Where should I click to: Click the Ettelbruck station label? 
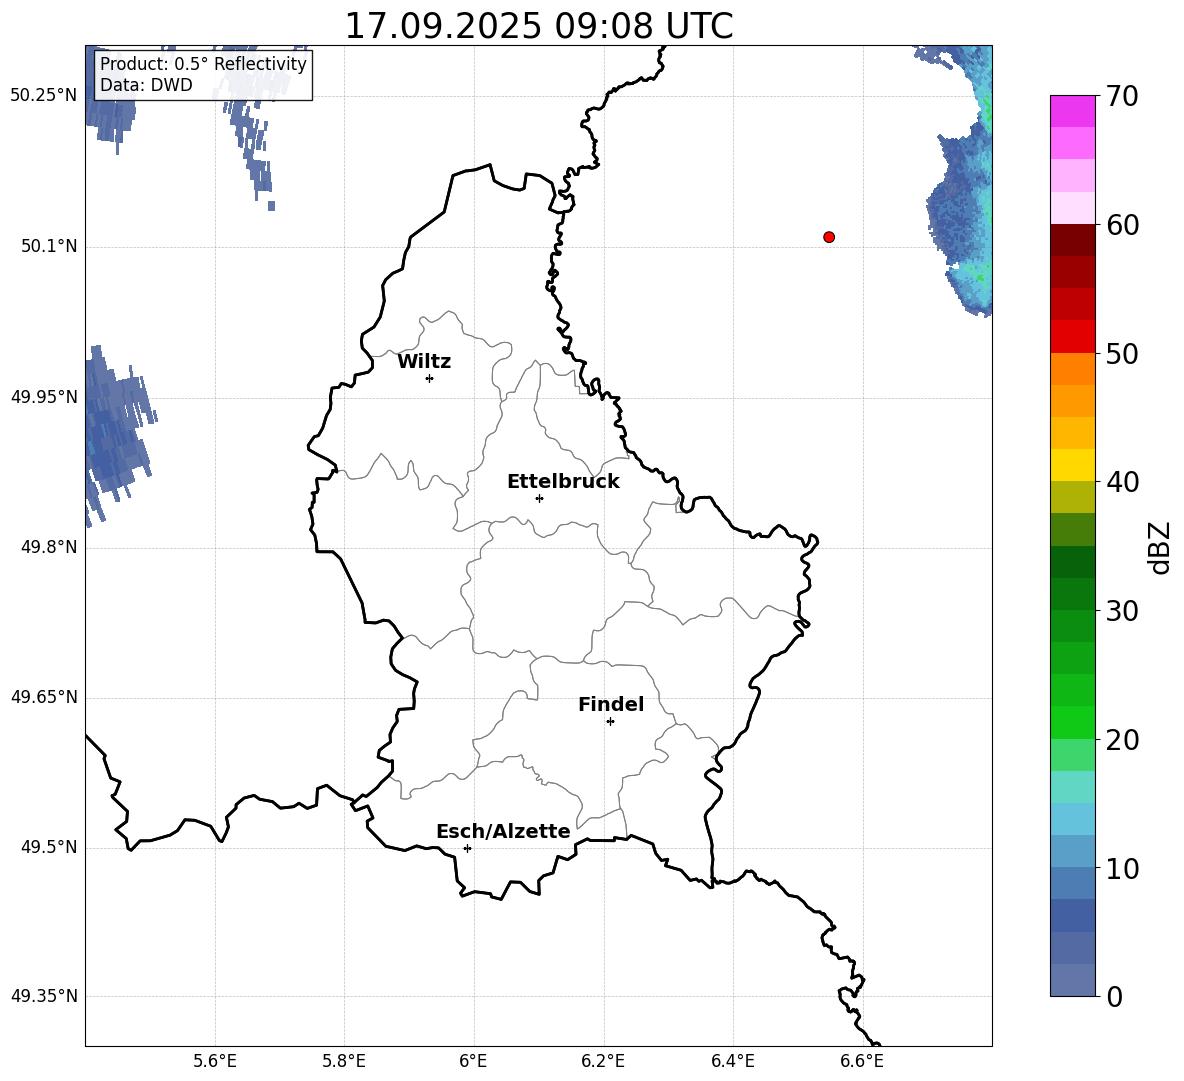563,482
